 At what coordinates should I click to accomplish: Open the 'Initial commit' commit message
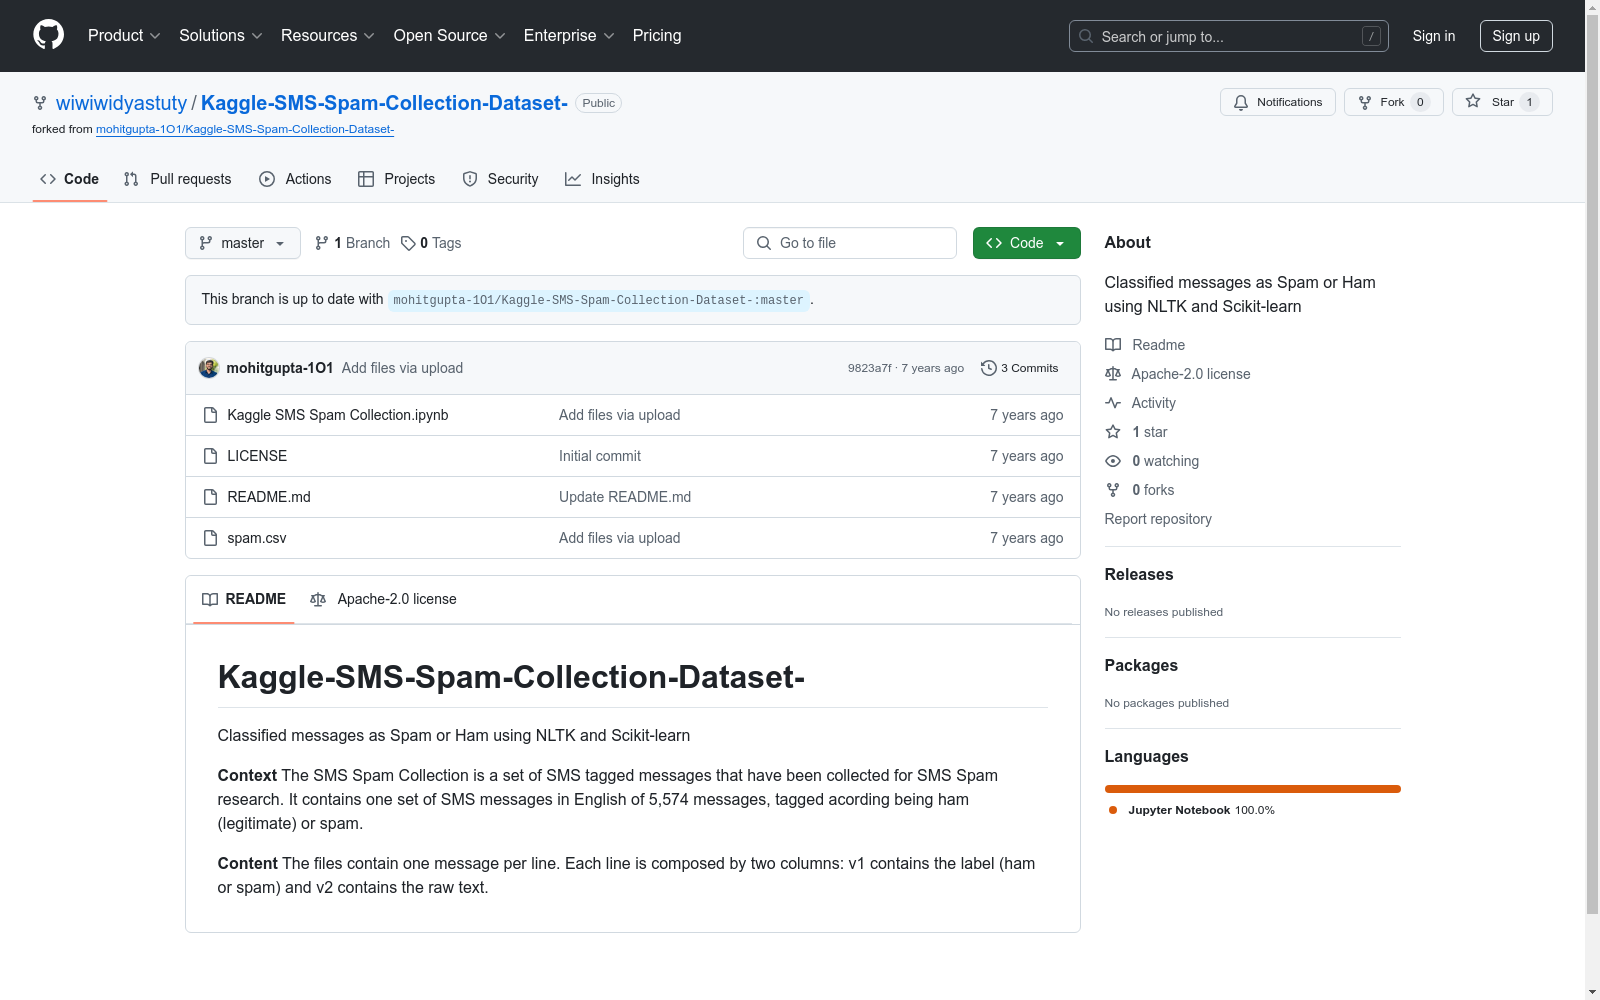tap(600, 456)
